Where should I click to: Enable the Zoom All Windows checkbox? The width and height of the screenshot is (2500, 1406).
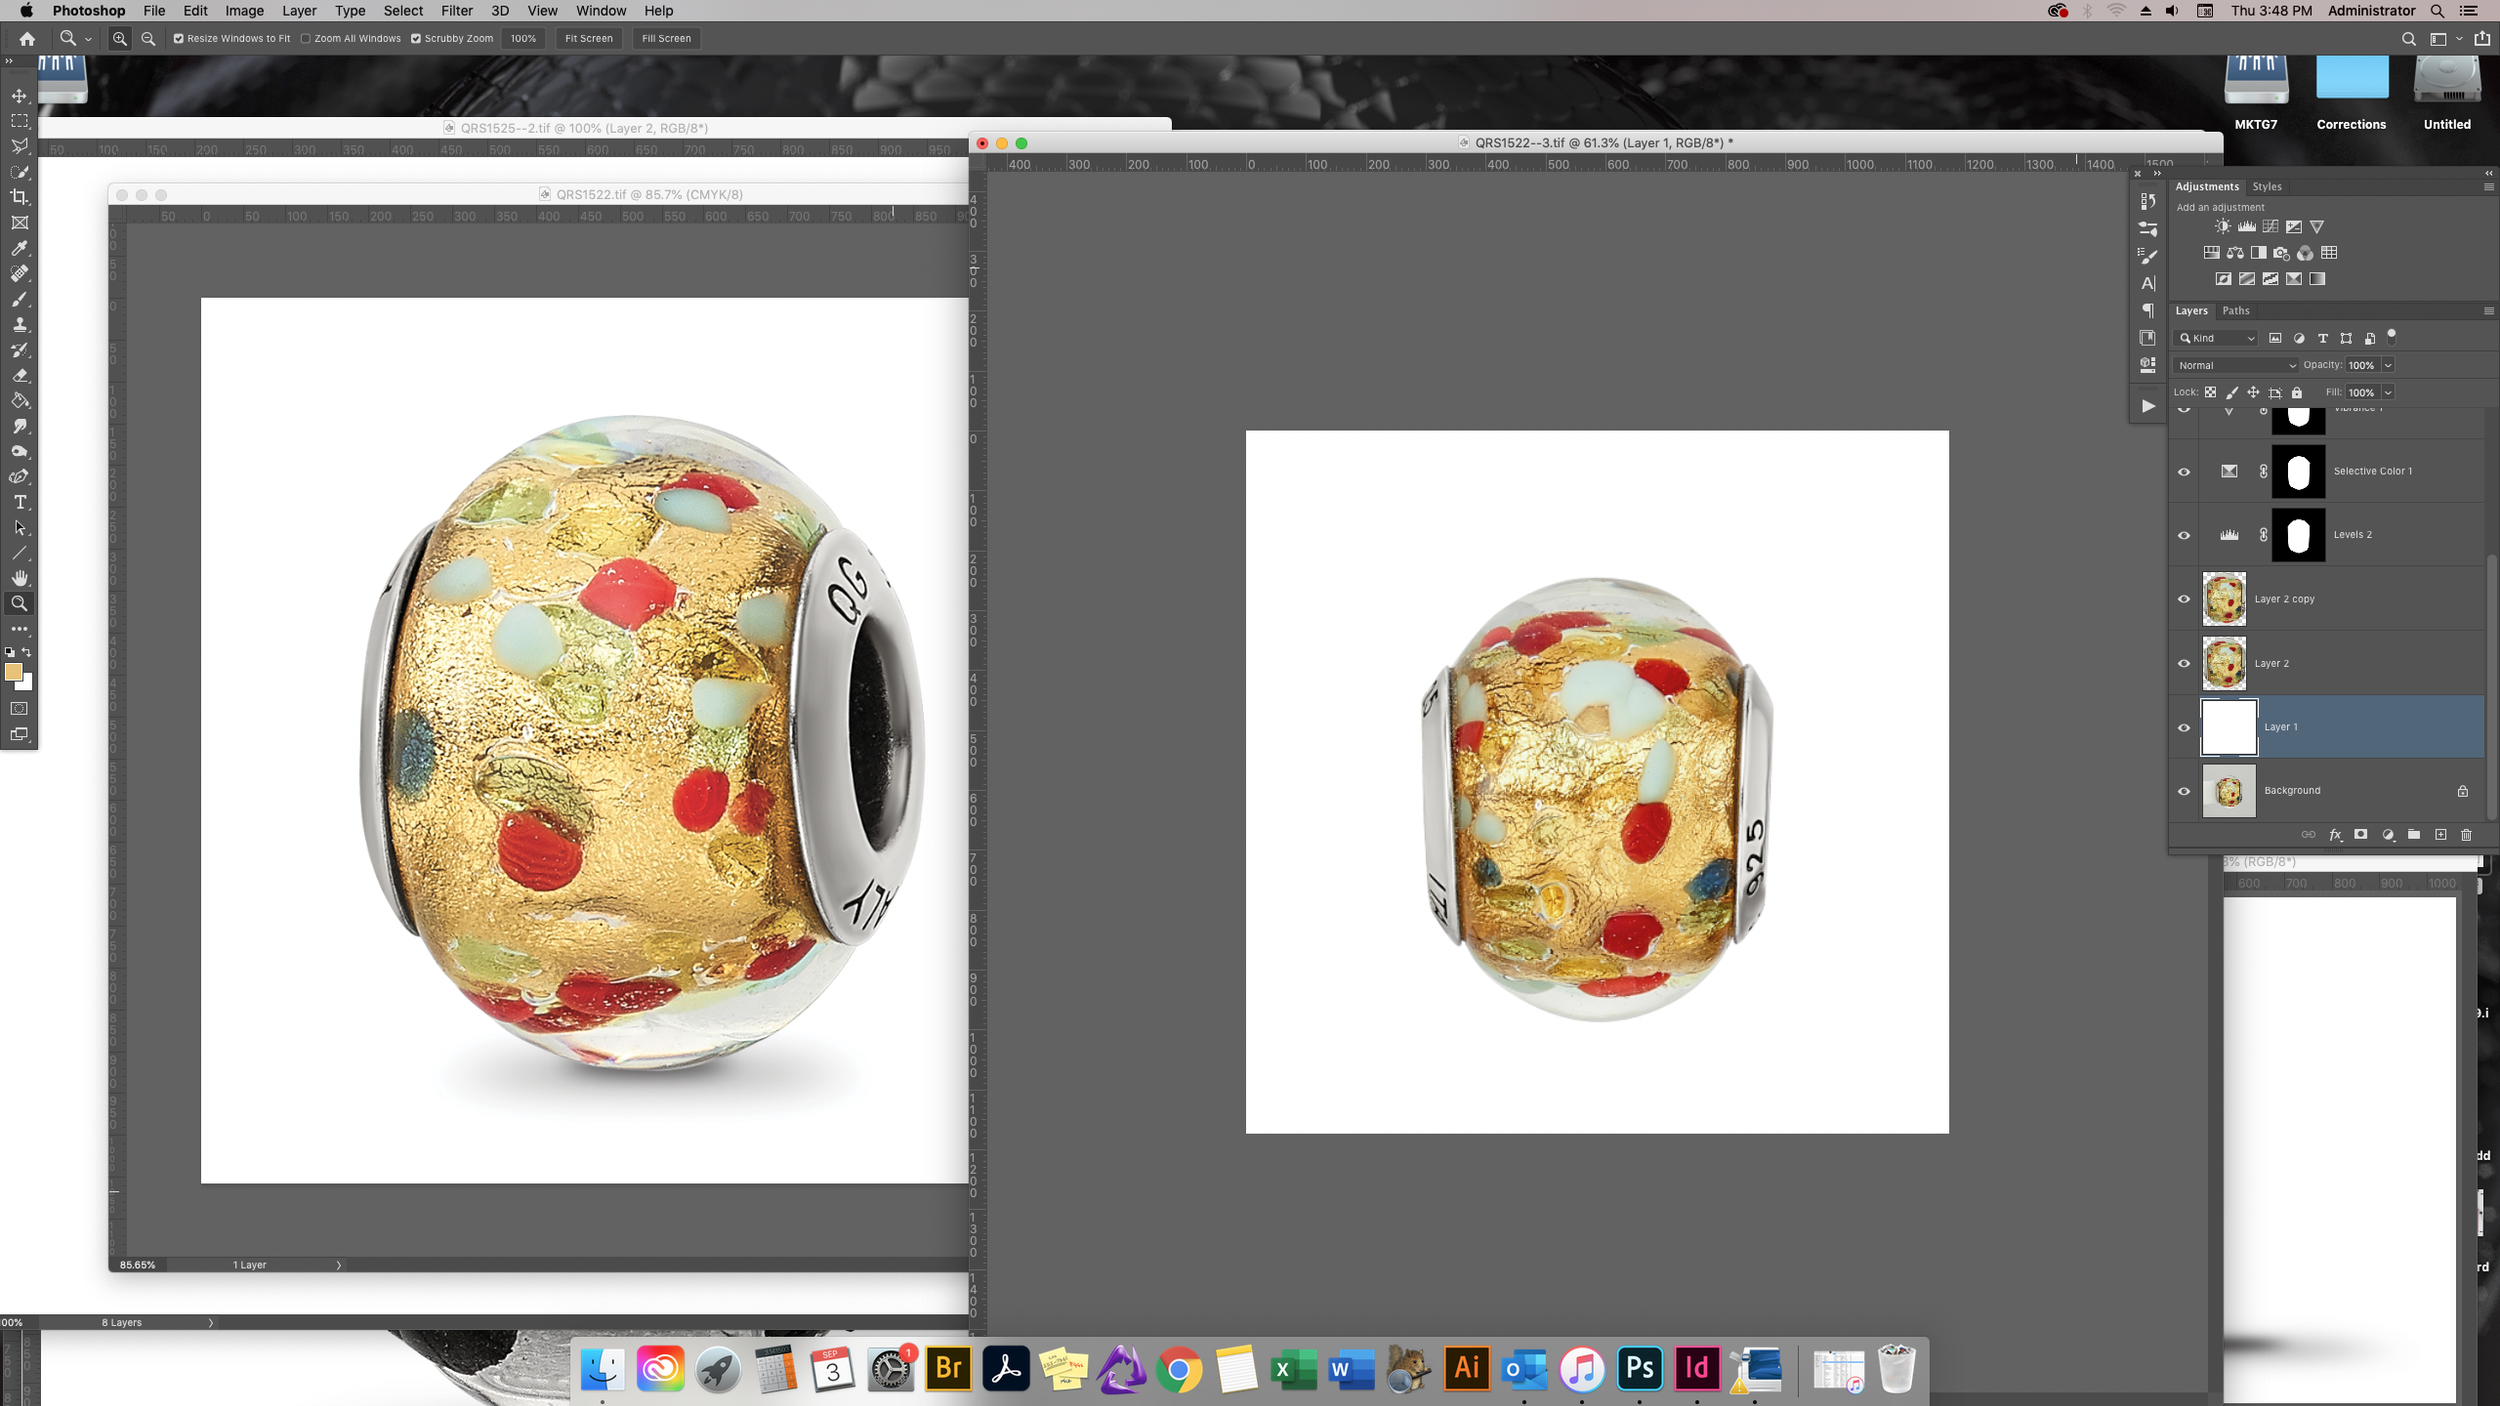[305, 38]
